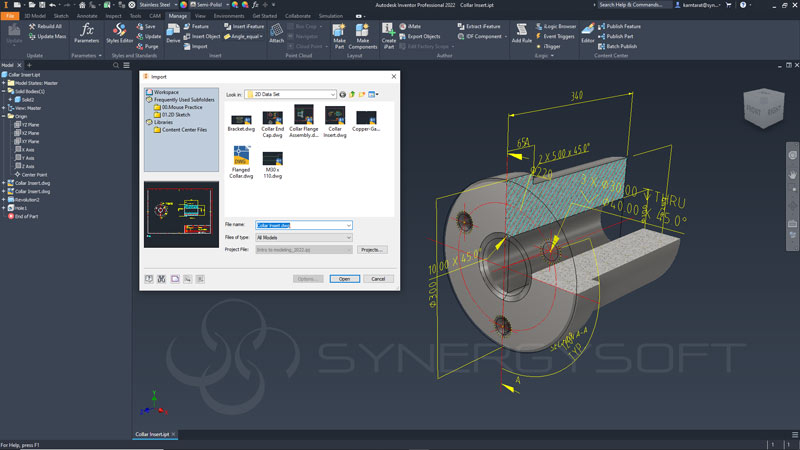Open the Look in folder dropdown
Viewport: 800px width, 450px height.
(332, 95)
